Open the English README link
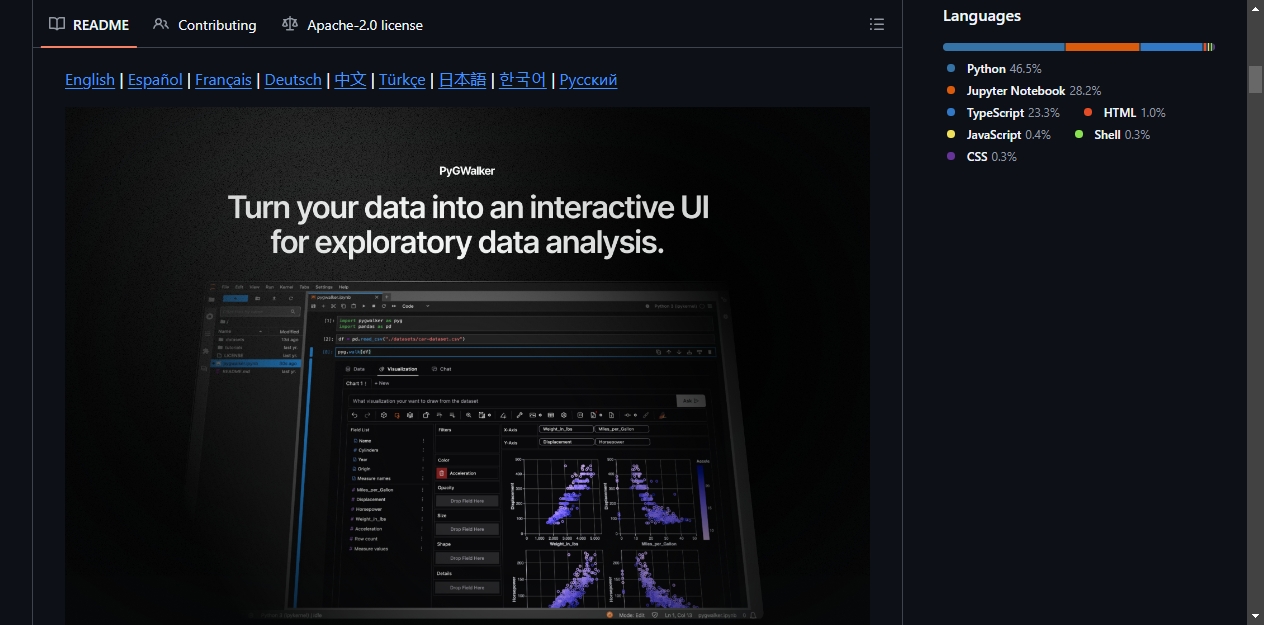This screenshot has width=1264, height=625. coord(90,80)
